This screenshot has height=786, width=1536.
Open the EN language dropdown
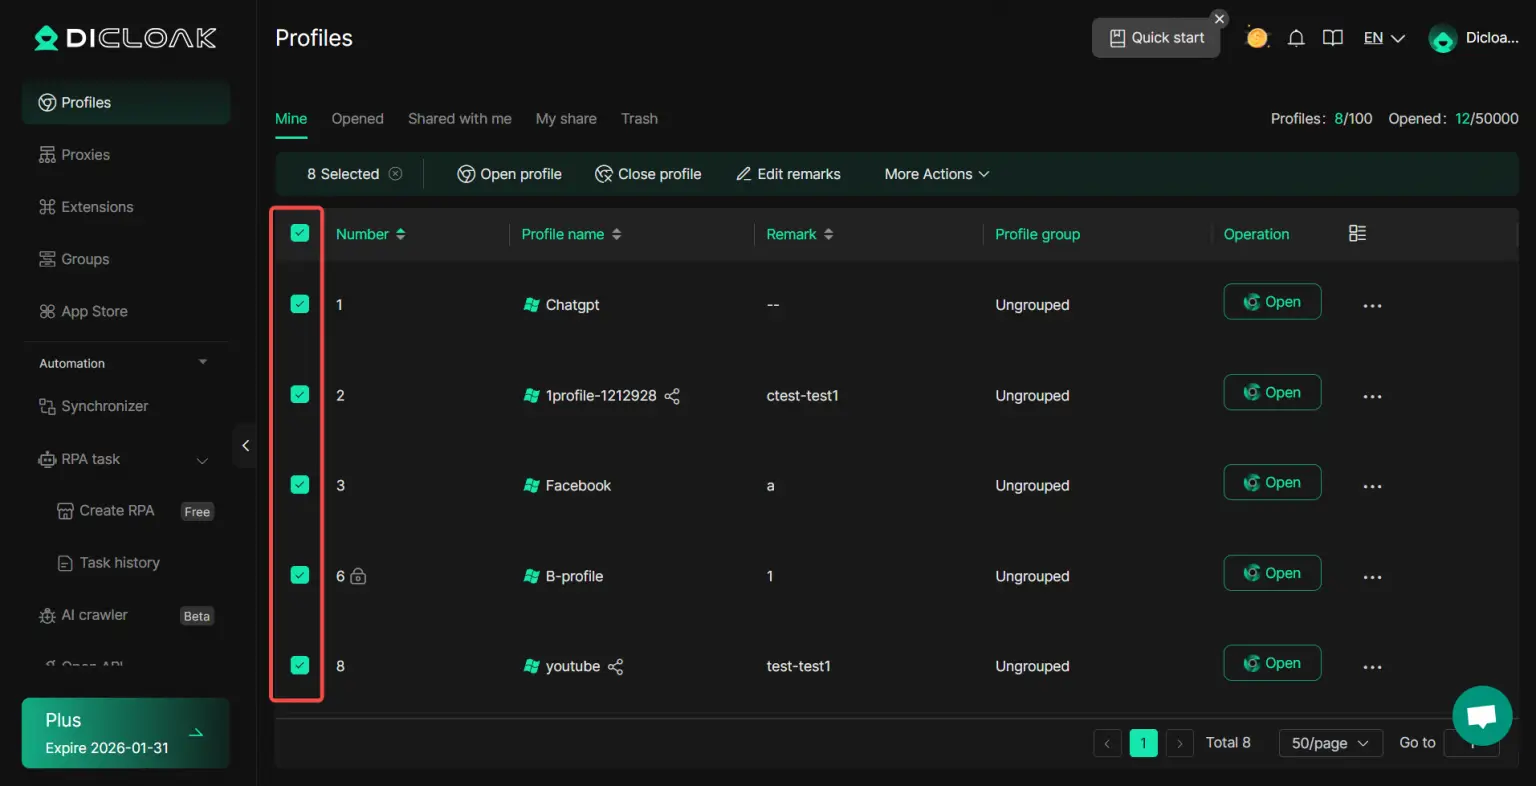click(x=1384, y=38)
